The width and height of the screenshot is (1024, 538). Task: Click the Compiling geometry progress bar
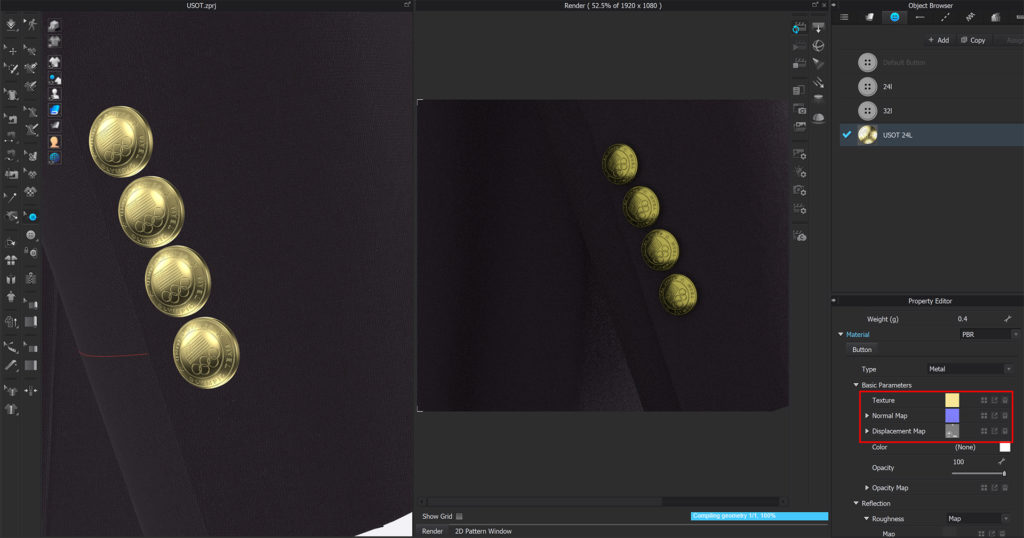click(x=759, y=516)
